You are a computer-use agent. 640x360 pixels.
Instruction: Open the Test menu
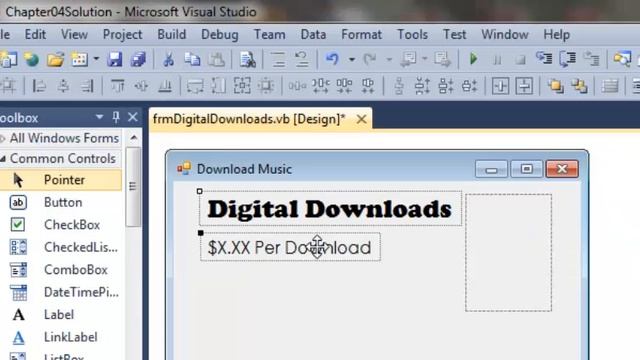(x=454, y=35)
